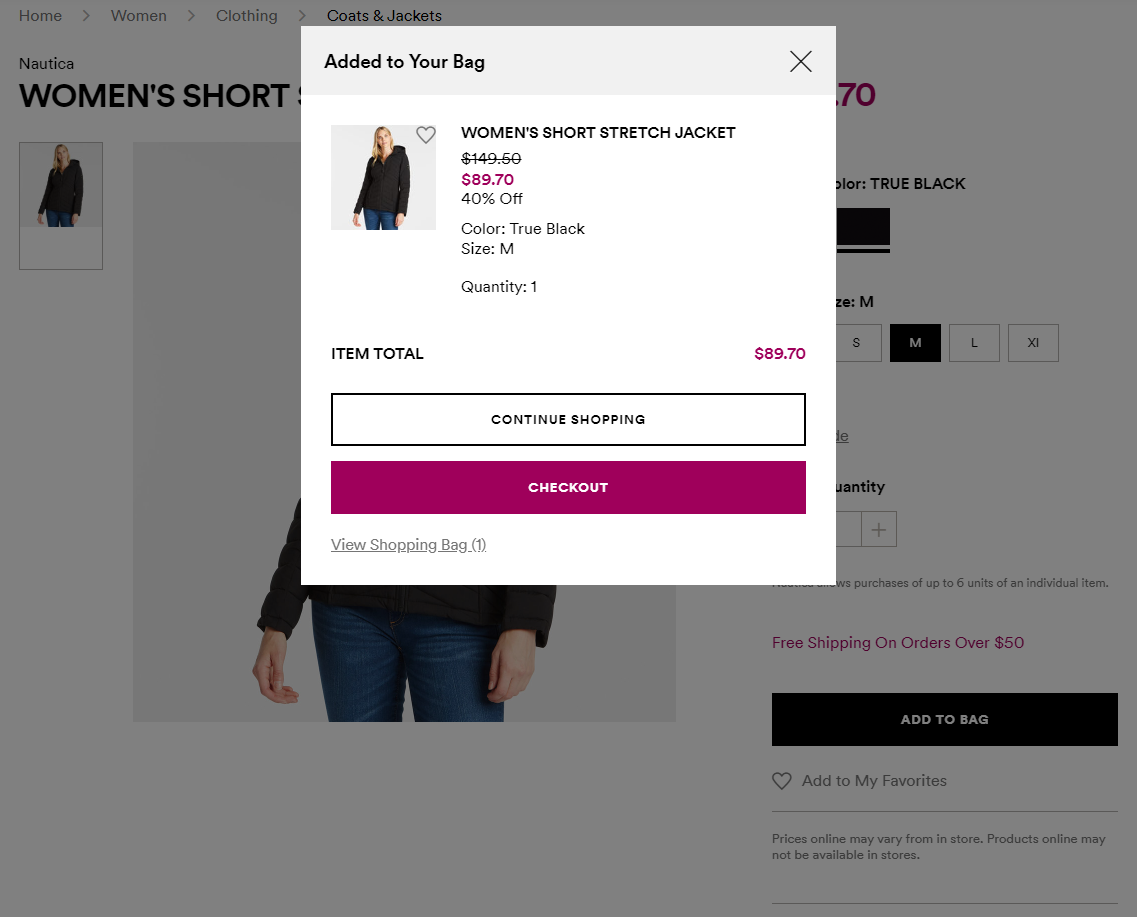Click the heart icon on the bag item image
The height and width of the screenshot is (917, 1137).
coord(426,135)
